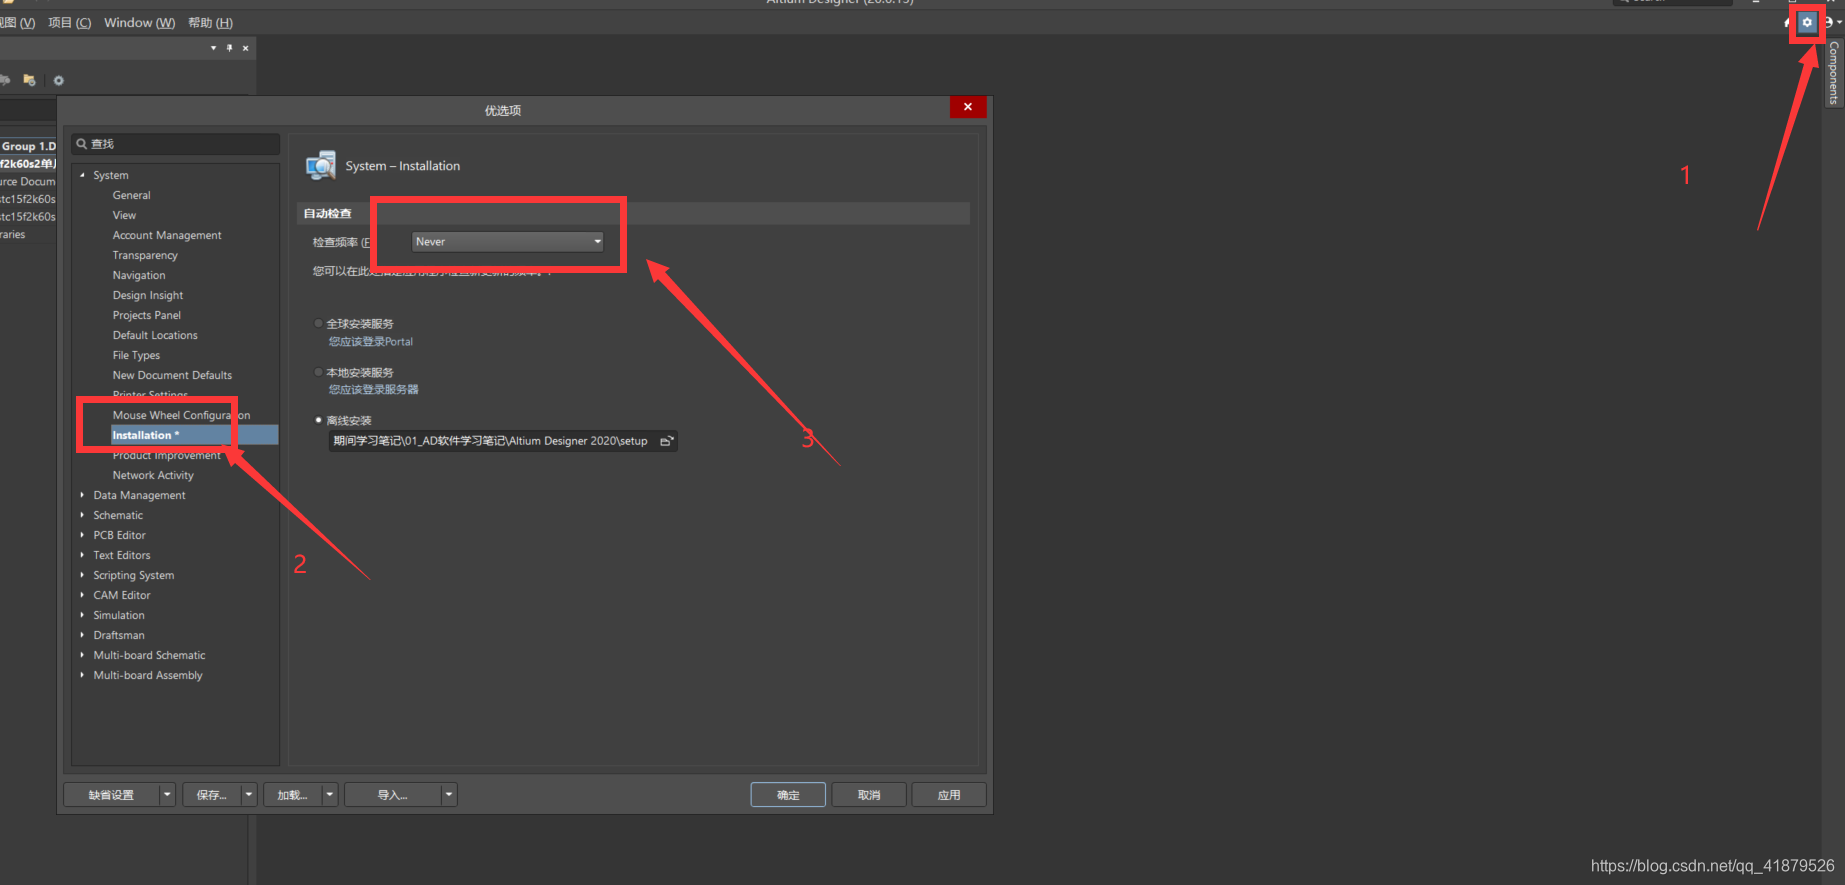Select the 离线安装 radio option
The width and height of the screenshot is (1845, 885).
(319, 420)
